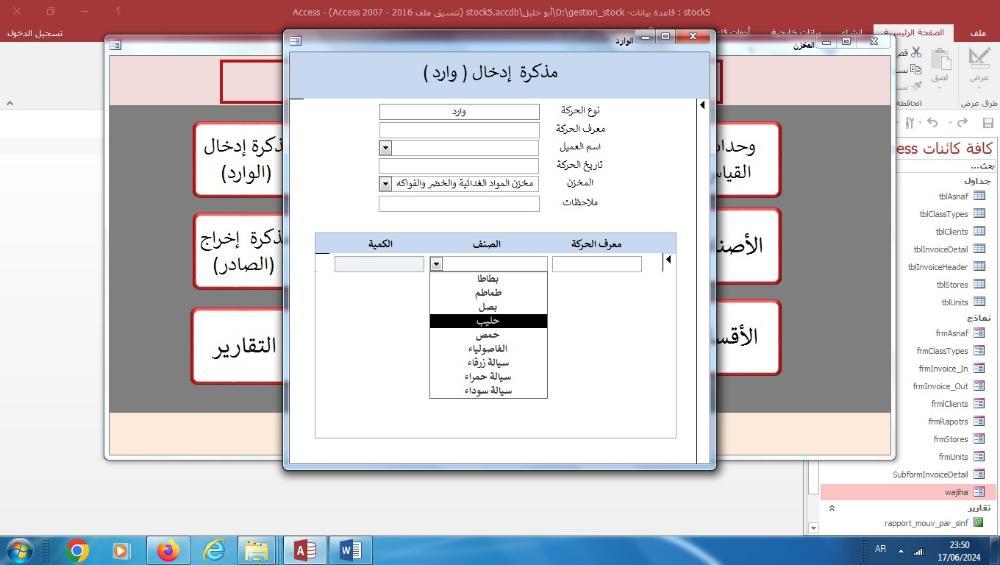Click the Copy icon in the clipboard group

tap(916, 69)
